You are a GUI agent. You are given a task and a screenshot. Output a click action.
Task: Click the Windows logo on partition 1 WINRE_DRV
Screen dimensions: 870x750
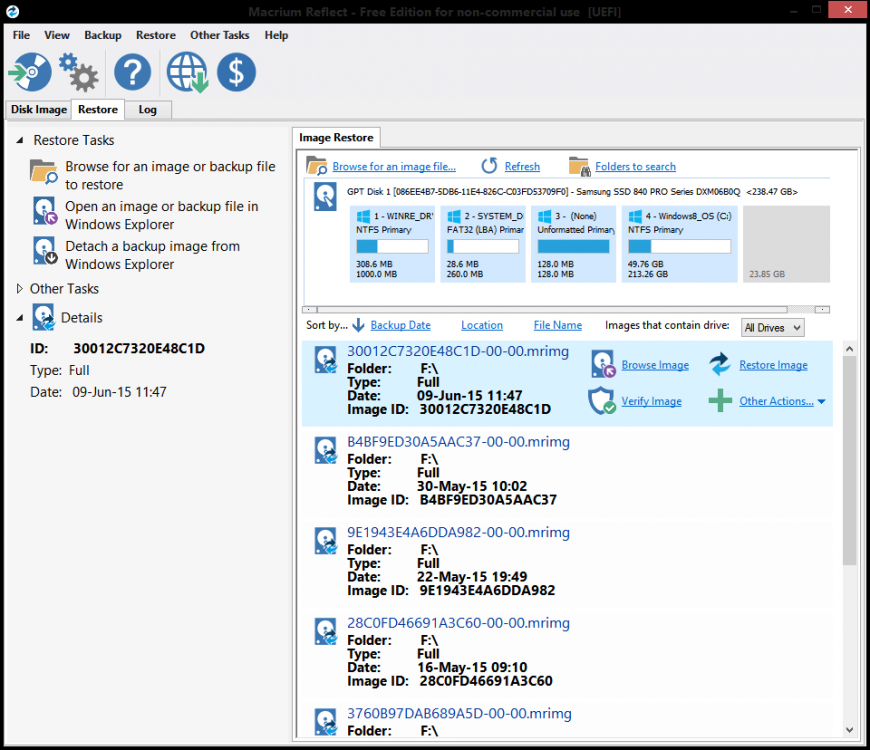coord(363,216)
